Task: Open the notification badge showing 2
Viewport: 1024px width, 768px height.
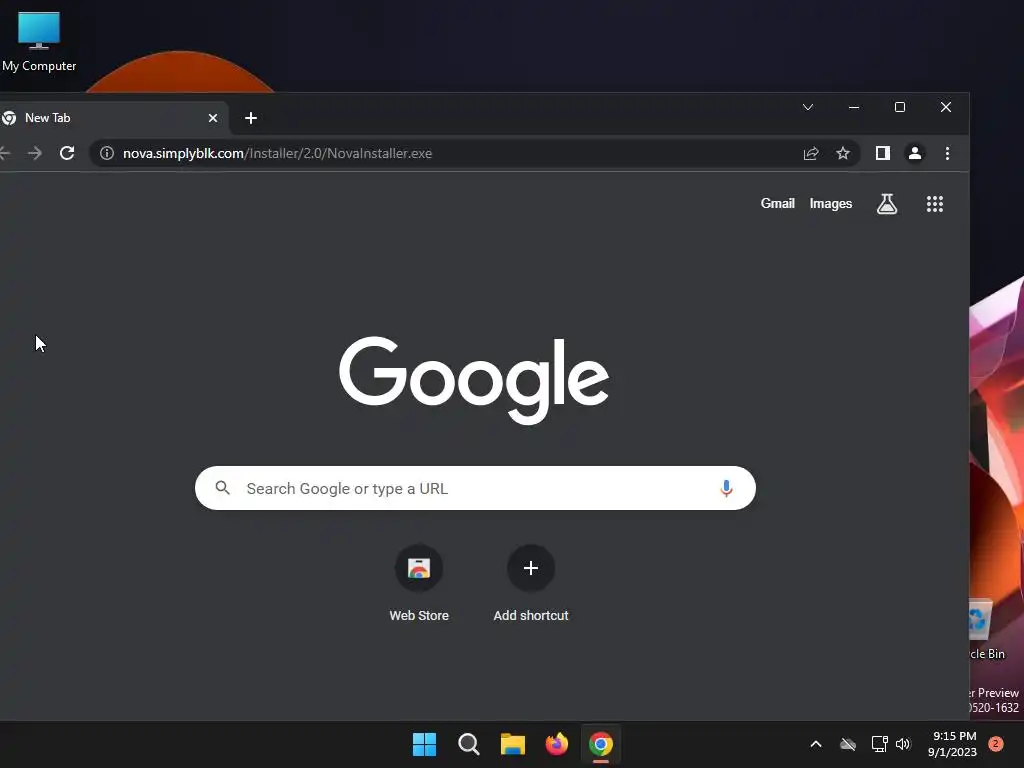Action: coord(996,744)
